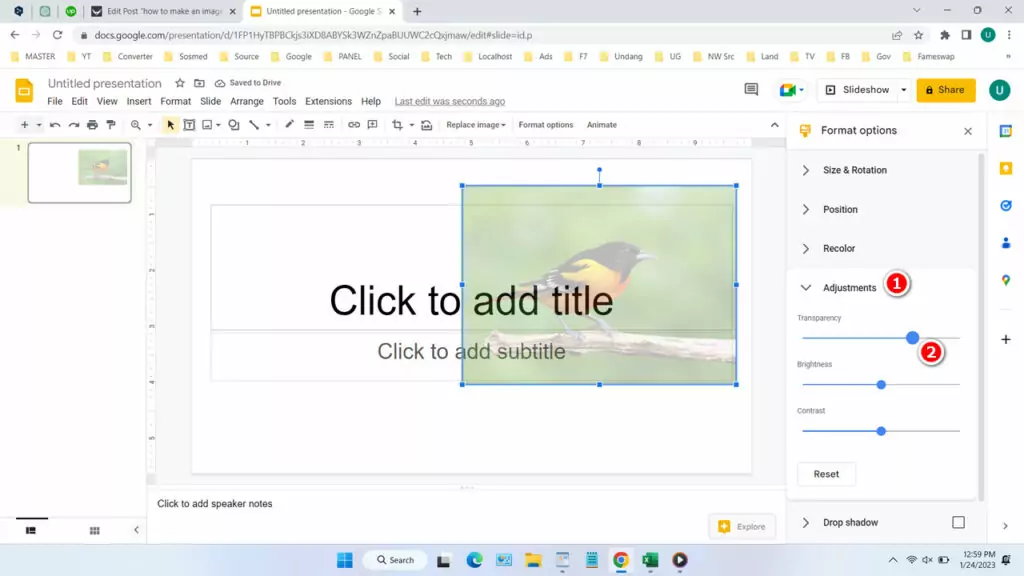Collapse the filmstrip panel

(x=136, y=530)
